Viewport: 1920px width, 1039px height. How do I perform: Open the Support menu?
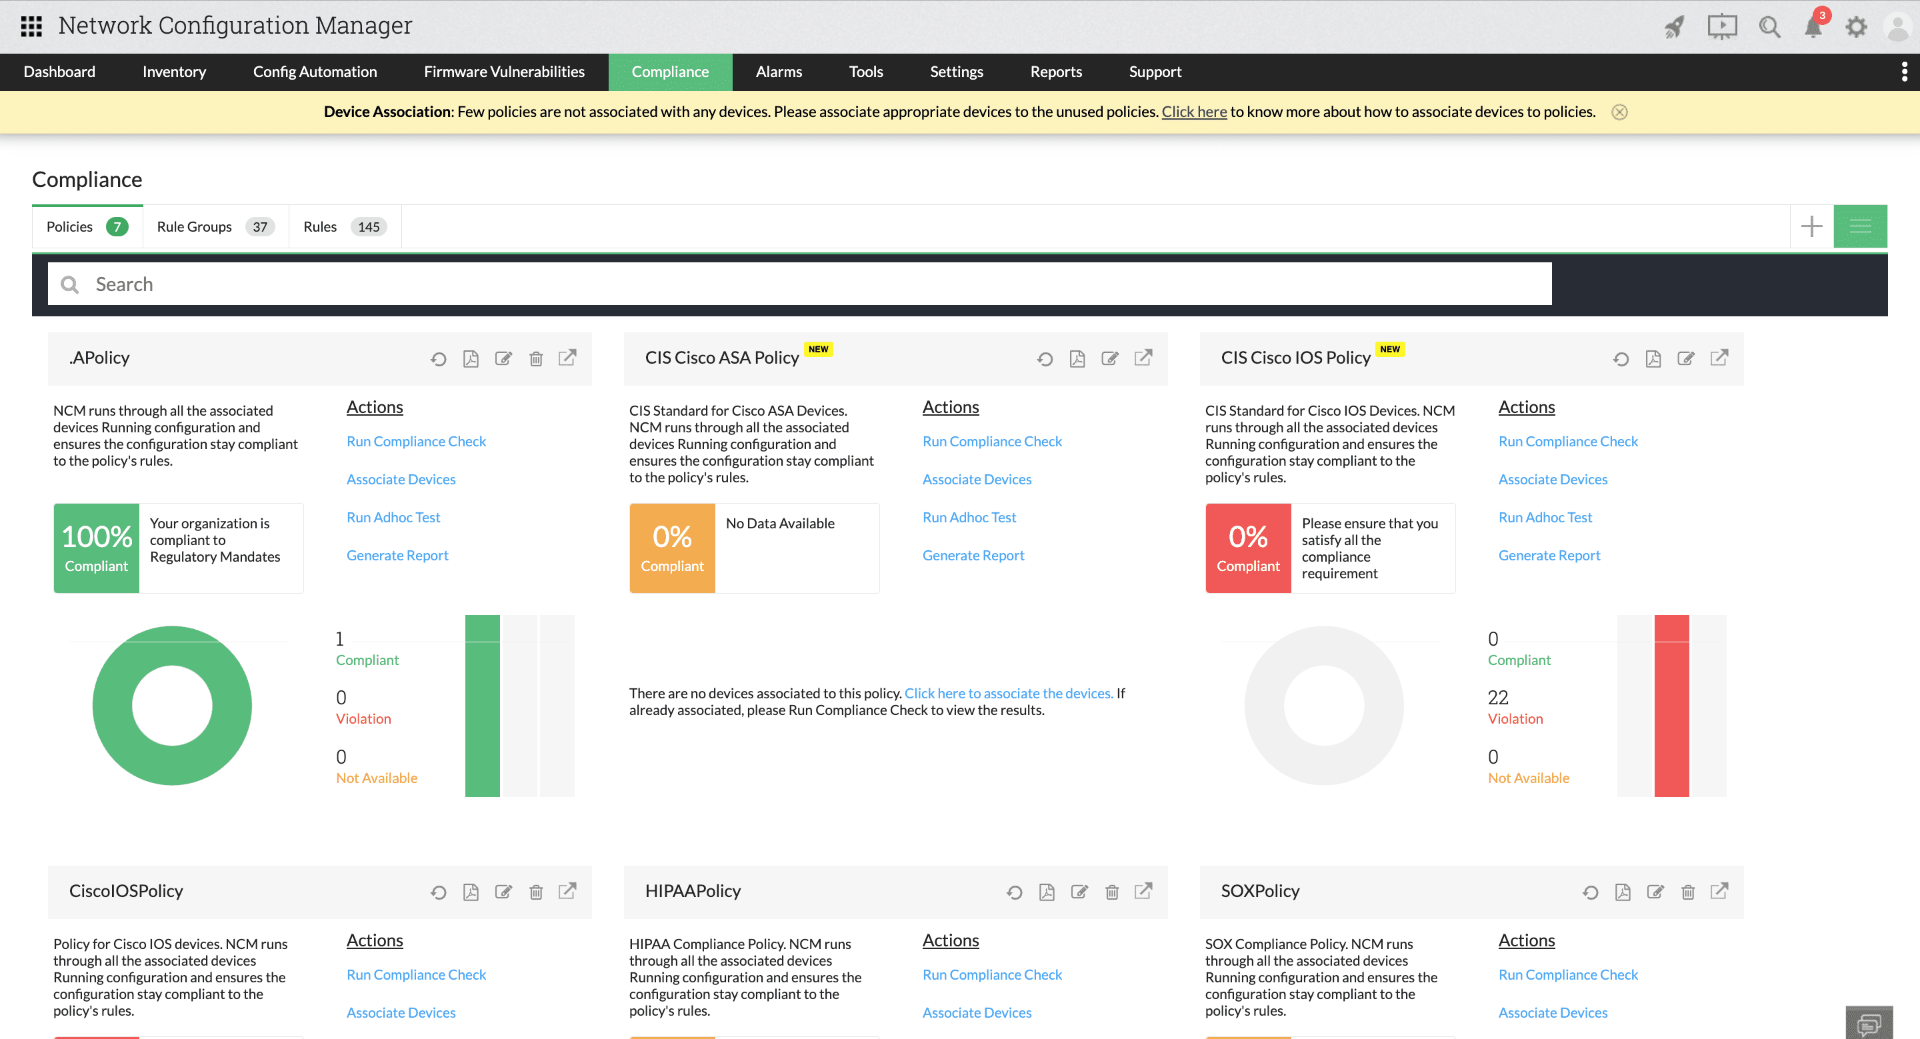pyautogui.click(x=1155, y=72)
